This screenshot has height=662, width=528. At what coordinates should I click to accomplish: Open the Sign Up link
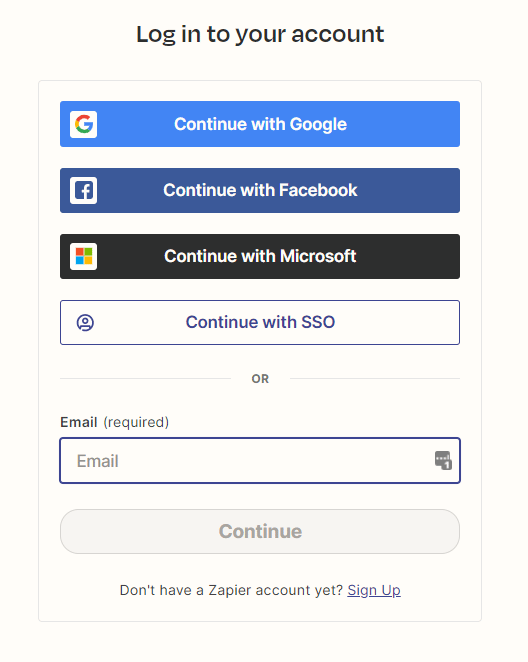(374, 590)
